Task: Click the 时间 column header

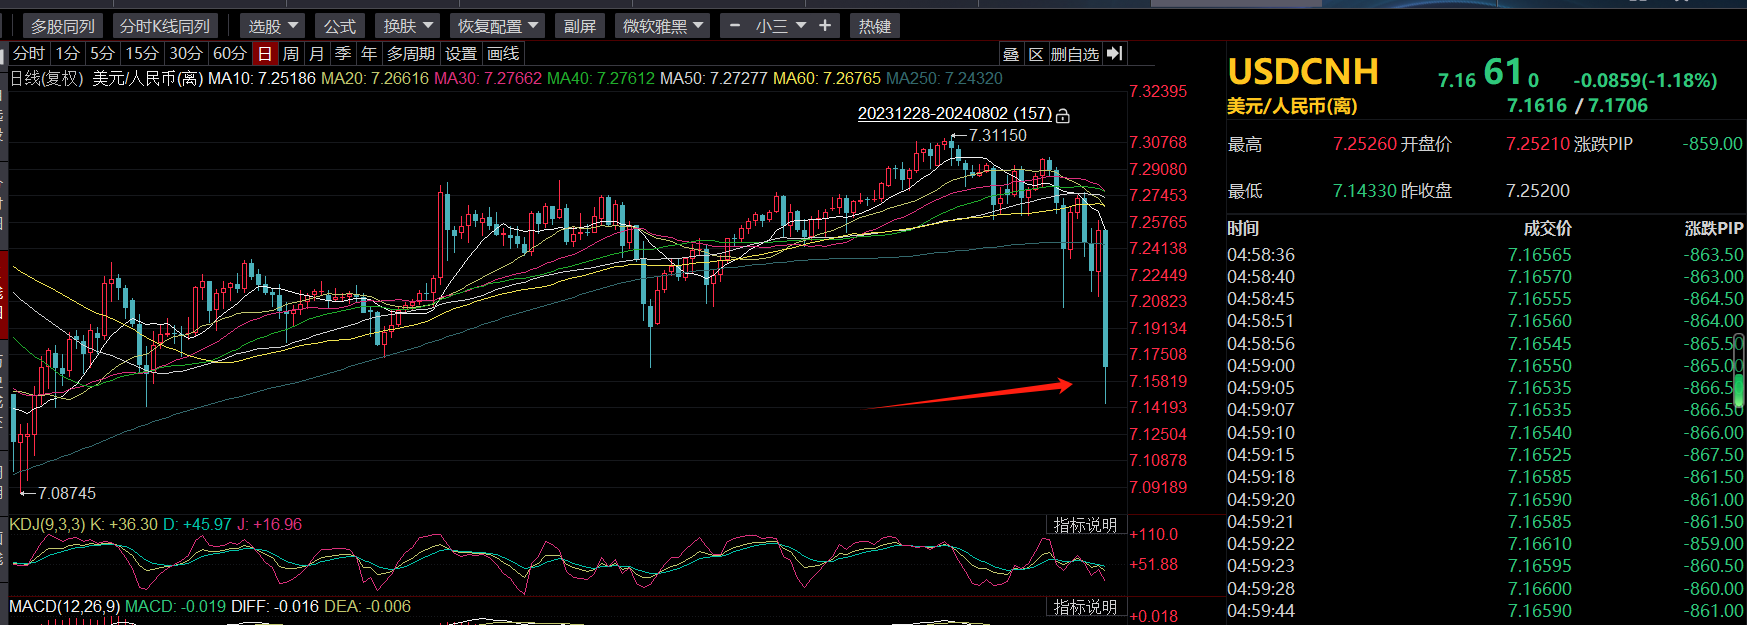Action: 1244,229
